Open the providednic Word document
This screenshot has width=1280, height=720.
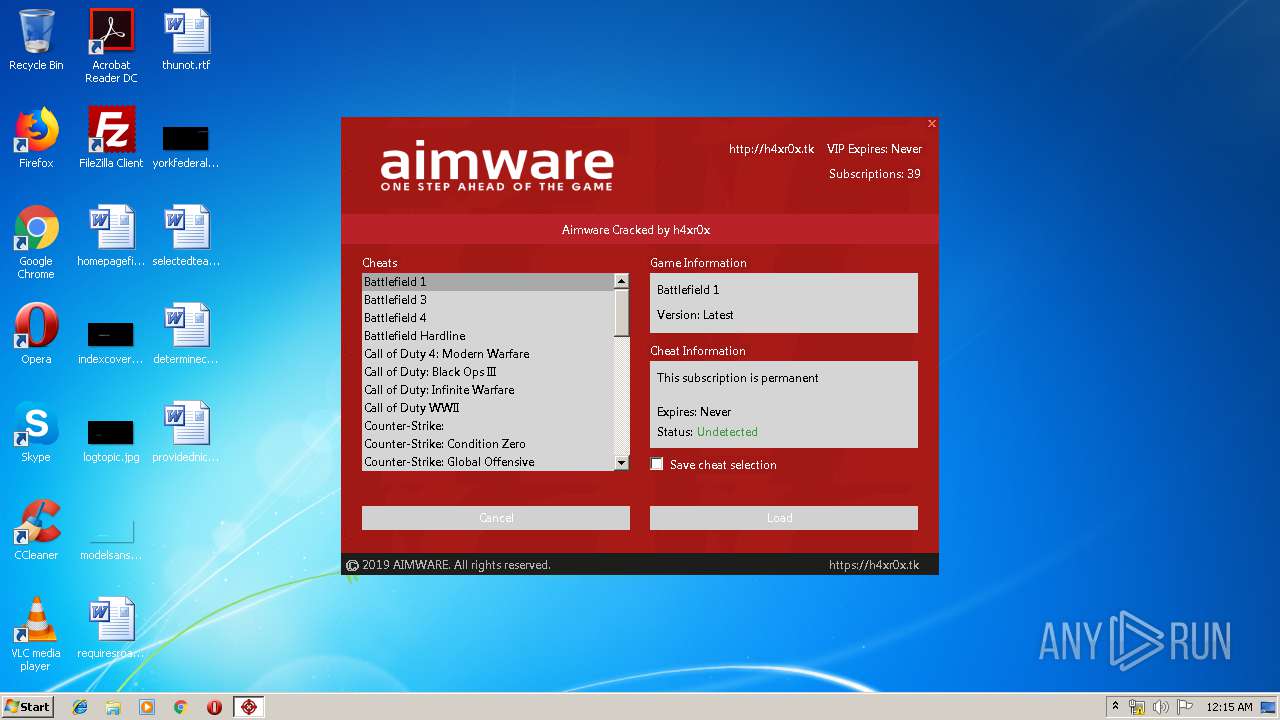tap(186, 432)
